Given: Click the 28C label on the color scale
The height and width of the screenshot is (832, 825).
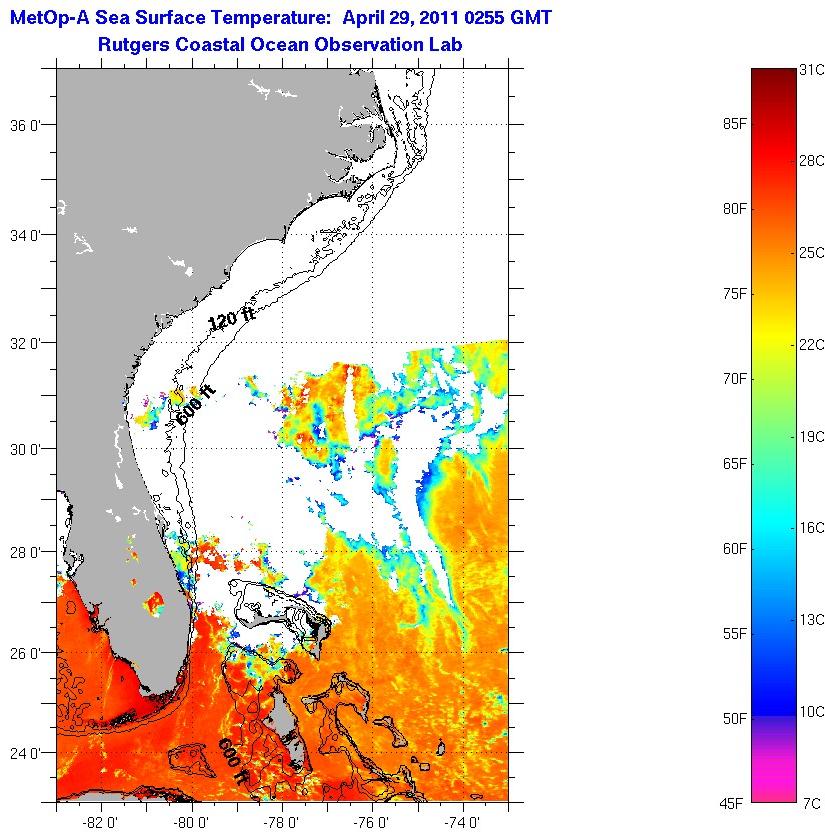Looking at the screenshot, I should [811, 161].
